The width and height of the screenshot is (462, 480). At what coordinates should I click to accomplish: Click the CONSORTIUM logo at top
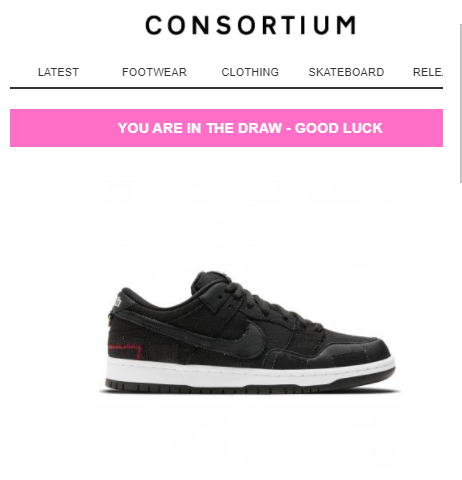pos(250,25)
